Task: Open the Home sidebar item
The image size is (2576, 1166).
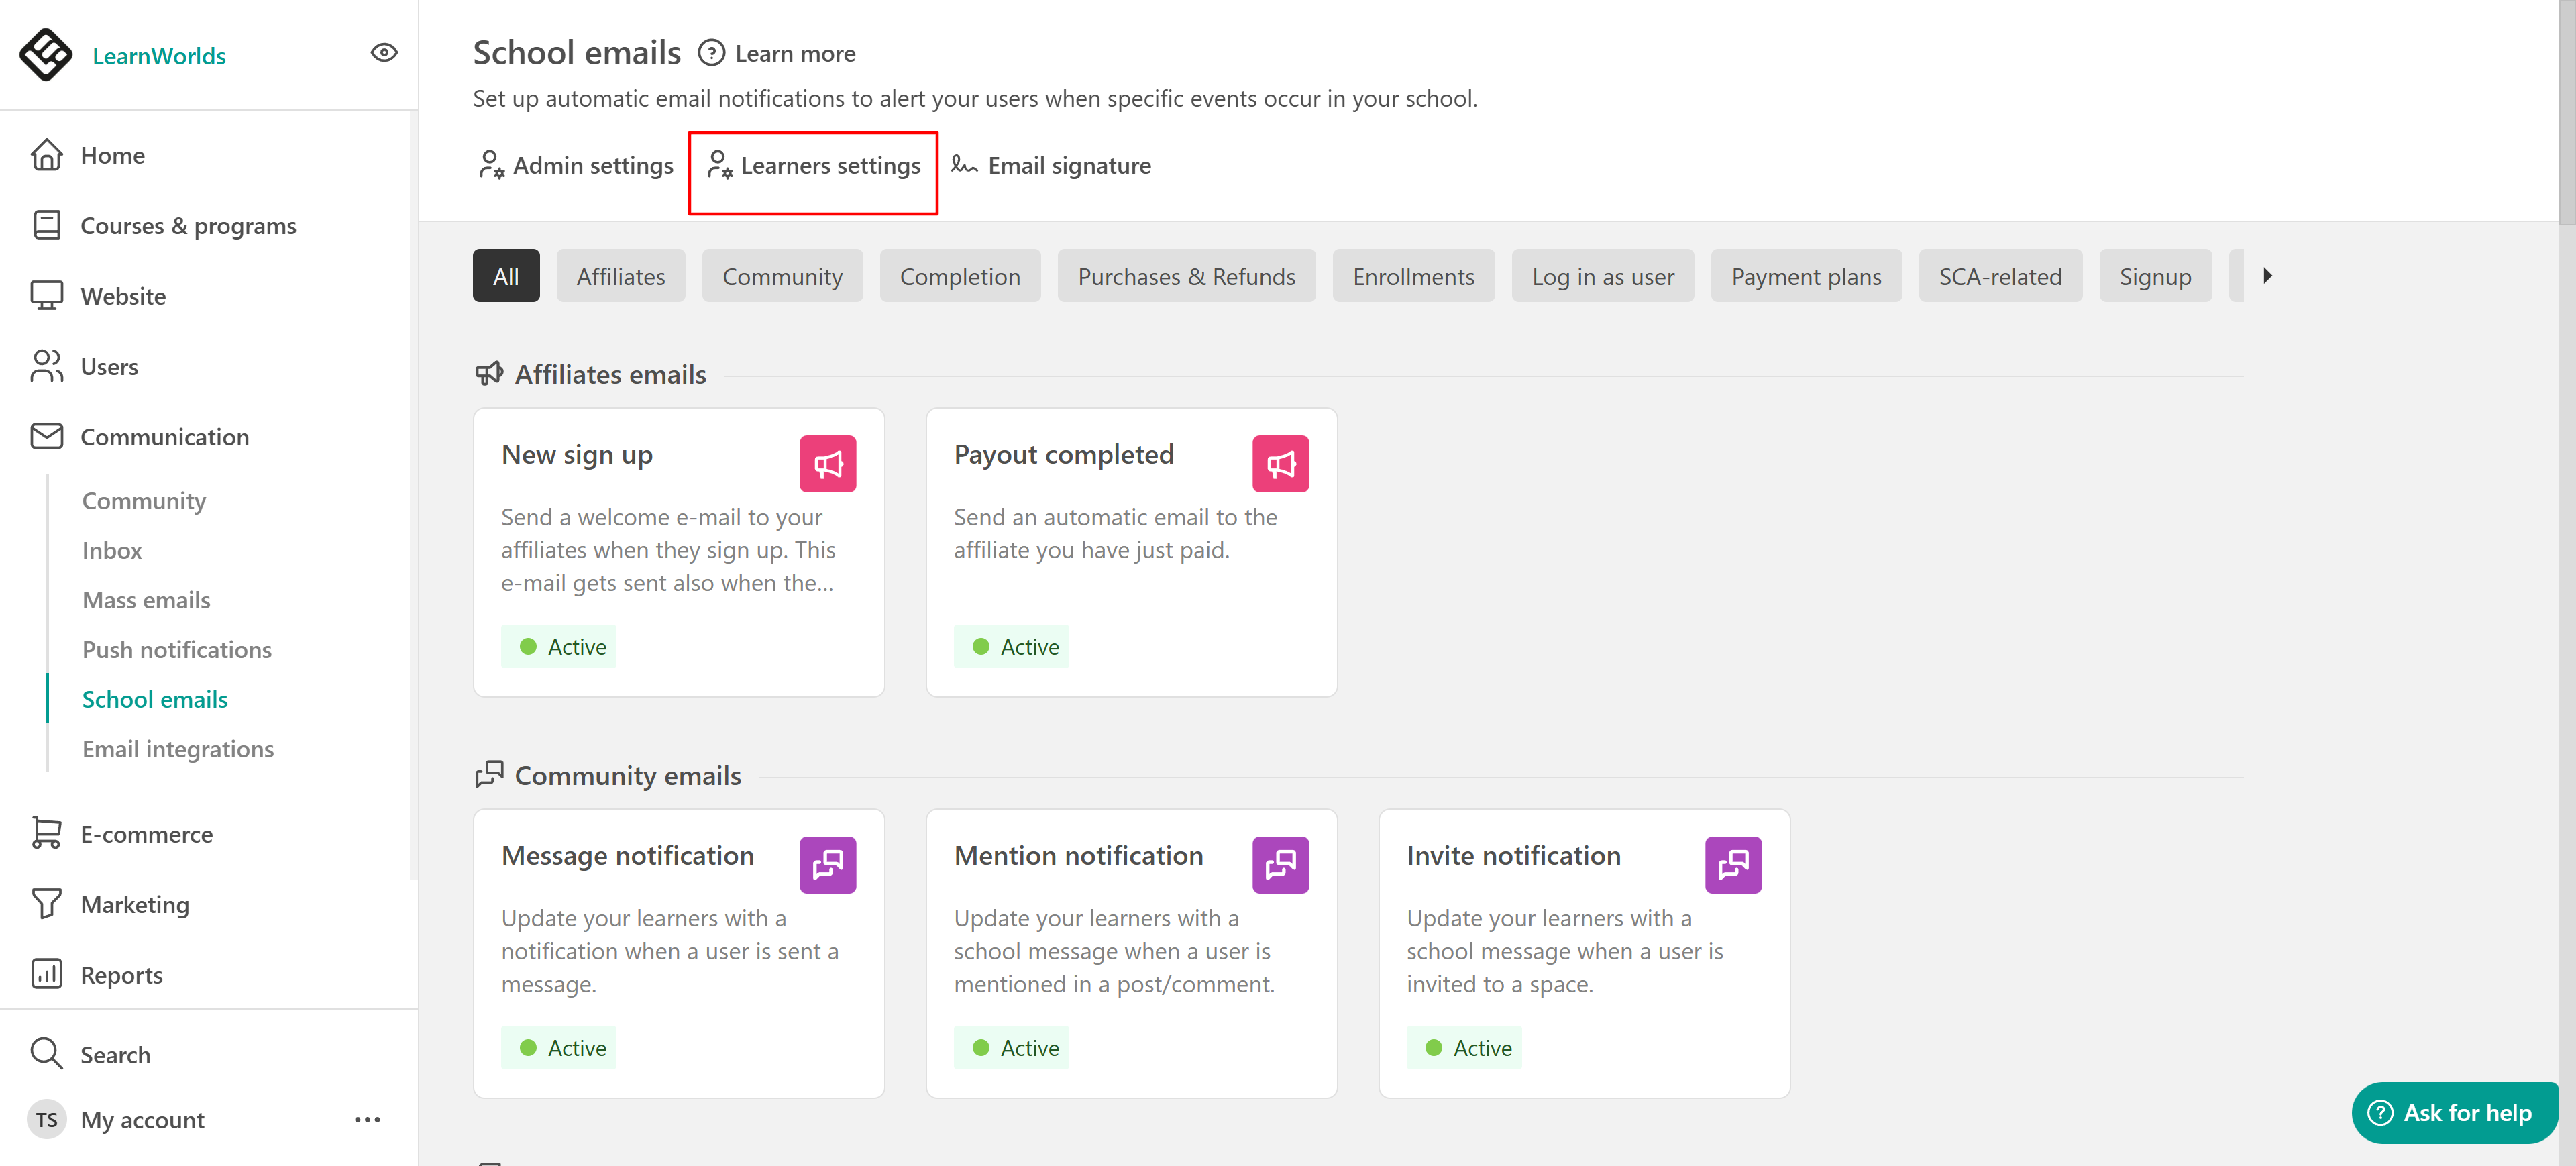Action: tap(112, 155)
